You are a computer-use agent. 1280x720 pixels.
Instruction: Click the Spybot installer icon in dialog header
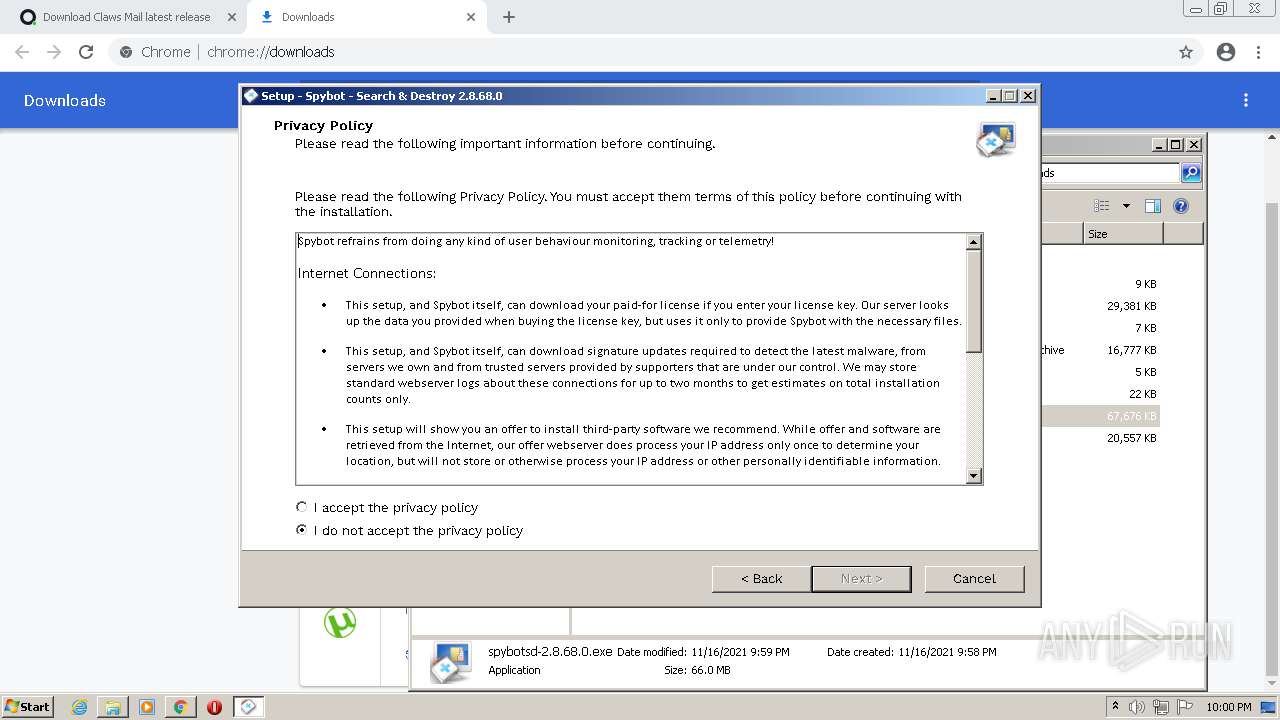996,140
